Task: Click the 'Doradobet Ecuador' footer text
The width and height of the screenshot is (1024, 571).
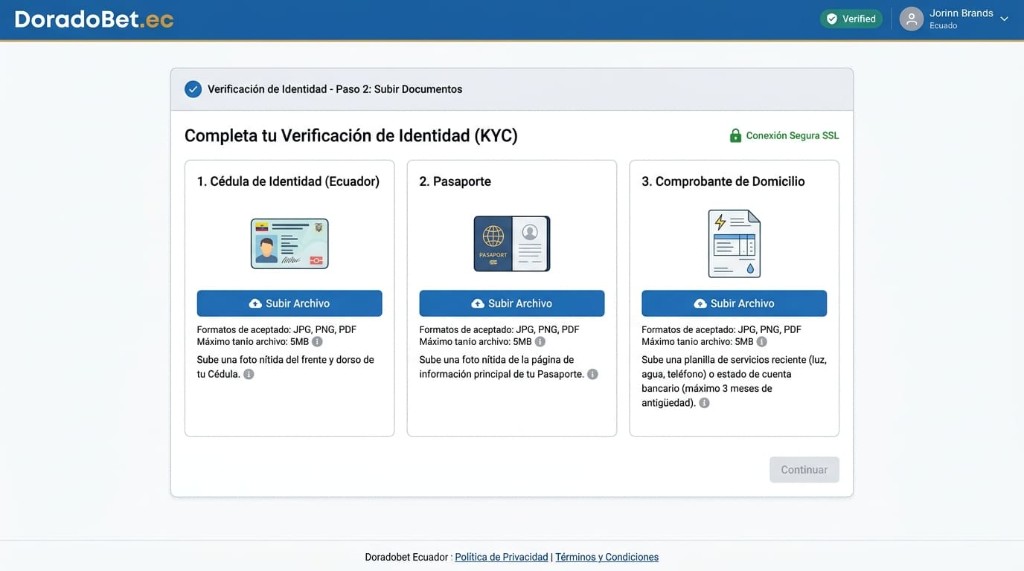Action: coord(406,557)
